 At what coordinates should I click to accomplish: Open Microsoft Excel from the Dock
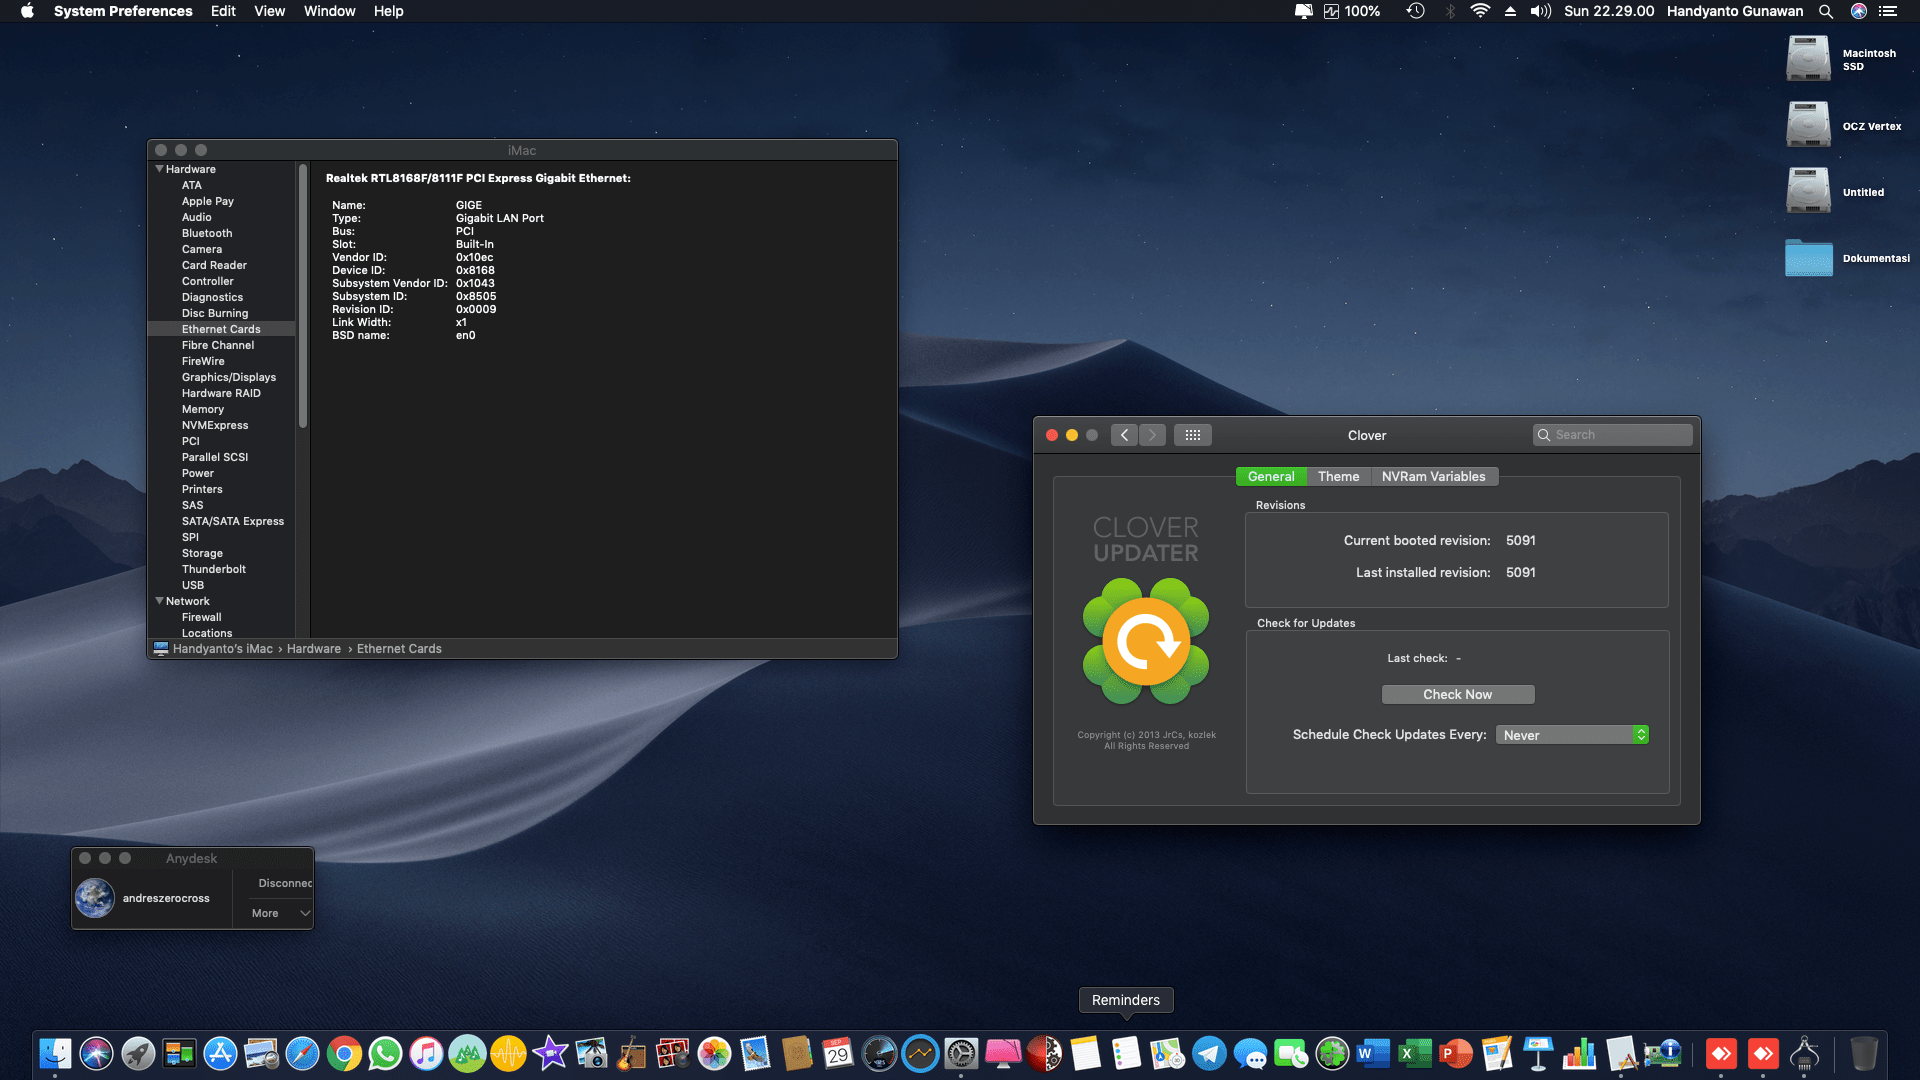coord(1414,1053)
